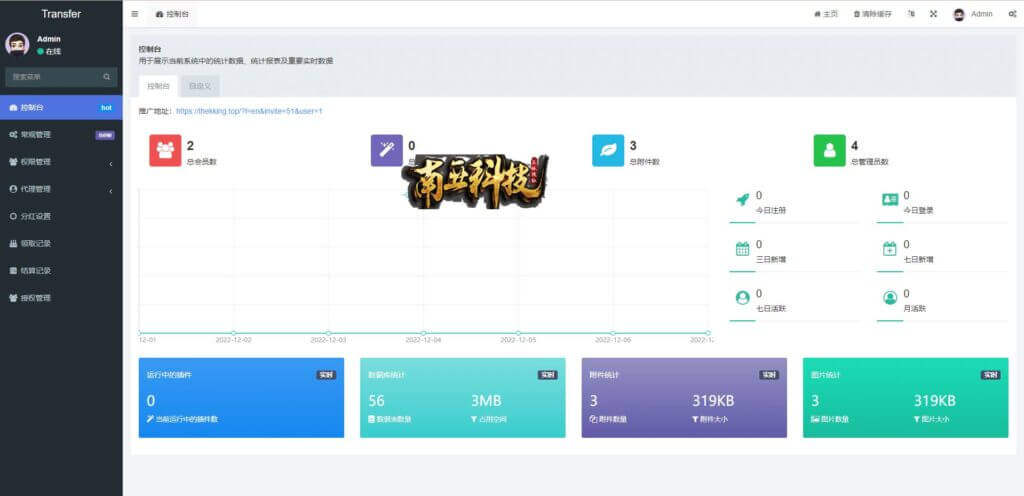The height and width of the screenshot is (496, 1024).
Task: Click the attachment icon beside 附件数量
Action: pyautogui.click(x=593, y=419)
